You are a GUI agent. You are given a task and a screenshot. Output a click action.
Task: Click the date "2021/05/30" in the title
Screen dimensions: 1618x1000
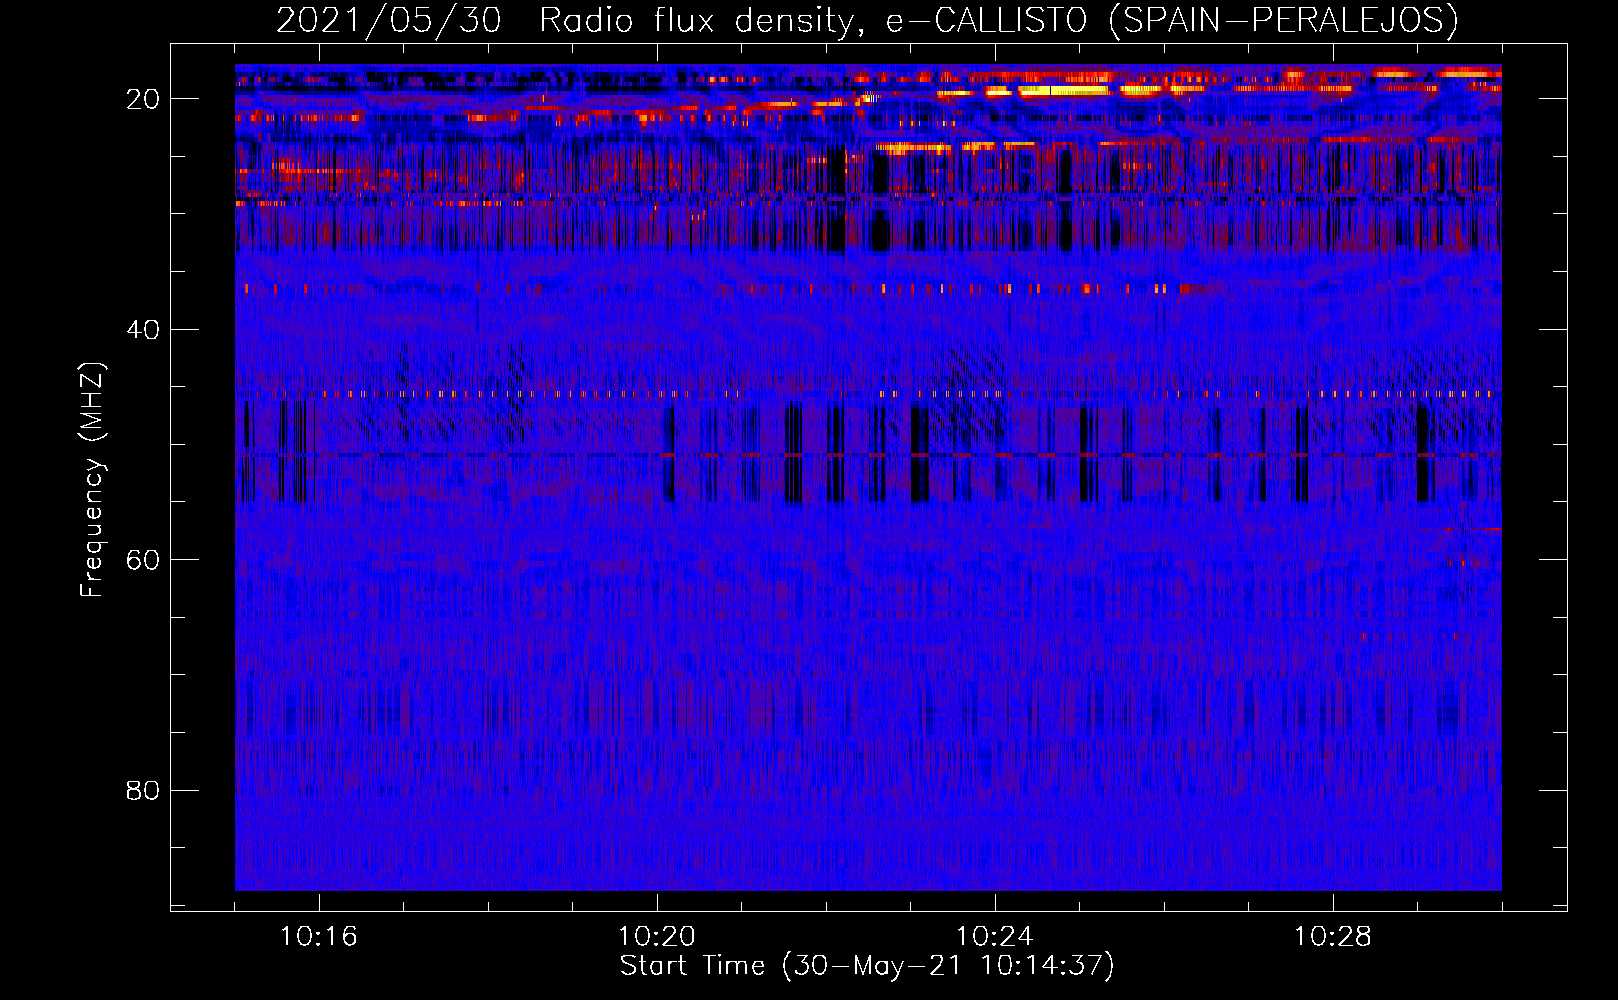click(x=388, y=20)
